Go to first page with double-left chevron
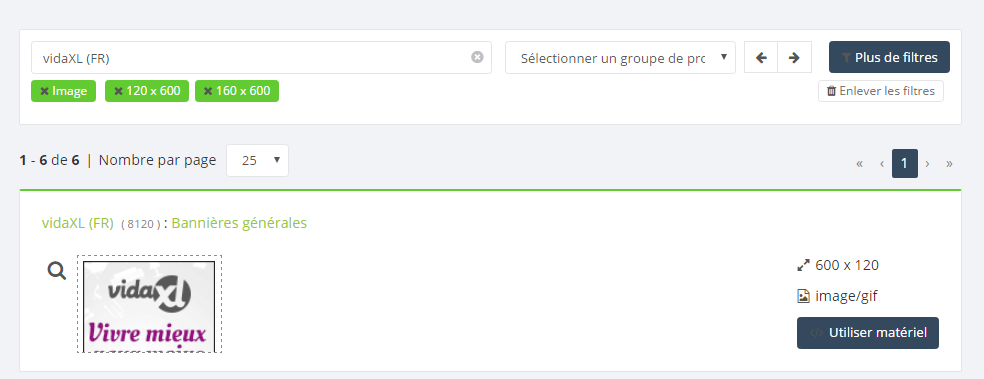 (859, 164)
